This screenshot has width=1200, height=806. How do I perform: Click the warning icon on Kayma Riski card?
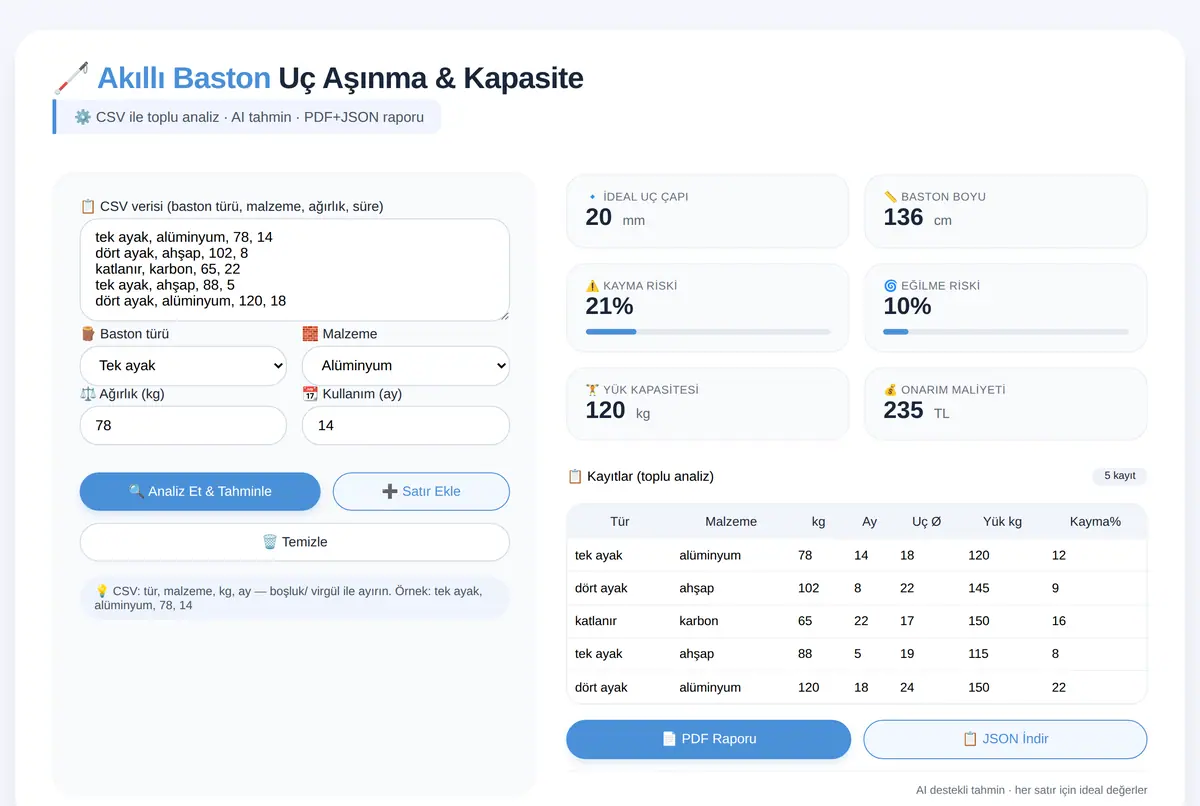click(592, 286)
